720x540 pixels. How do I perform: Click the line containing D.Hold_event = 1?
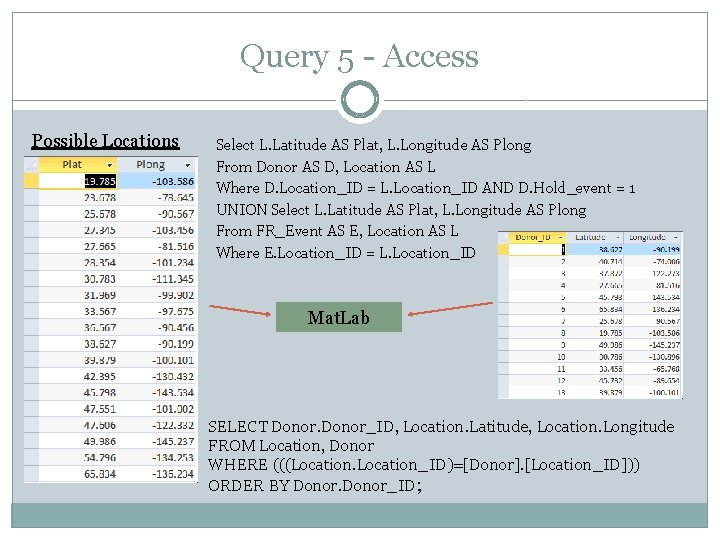[x=426, y=188]
